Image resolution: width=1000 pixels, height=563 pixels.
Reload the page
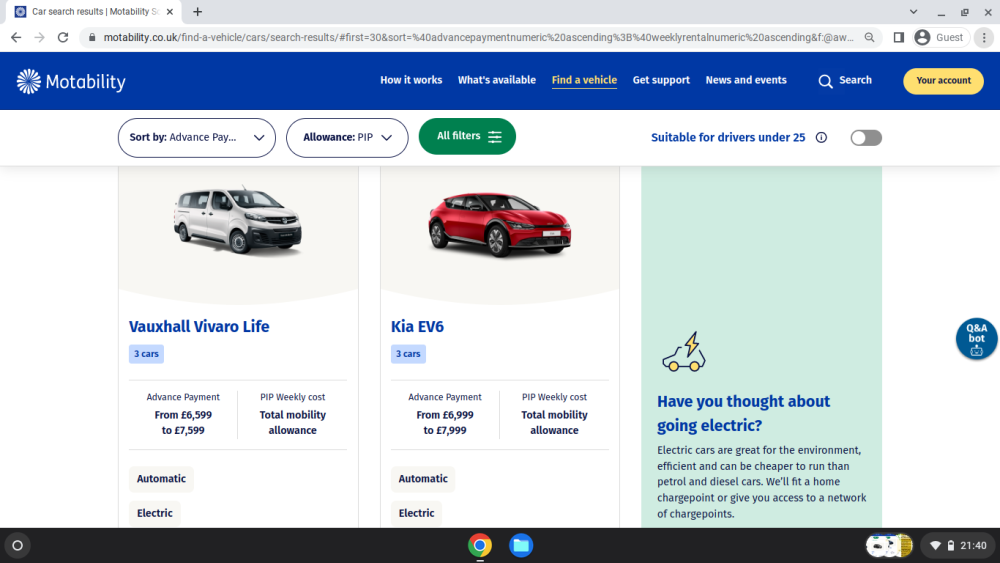click(62, 38)
